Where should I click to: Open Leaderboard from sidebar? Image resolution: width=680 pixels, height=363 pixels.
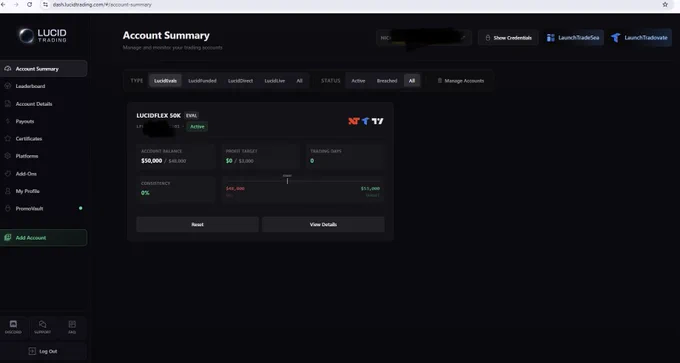(x=43, y=86)
